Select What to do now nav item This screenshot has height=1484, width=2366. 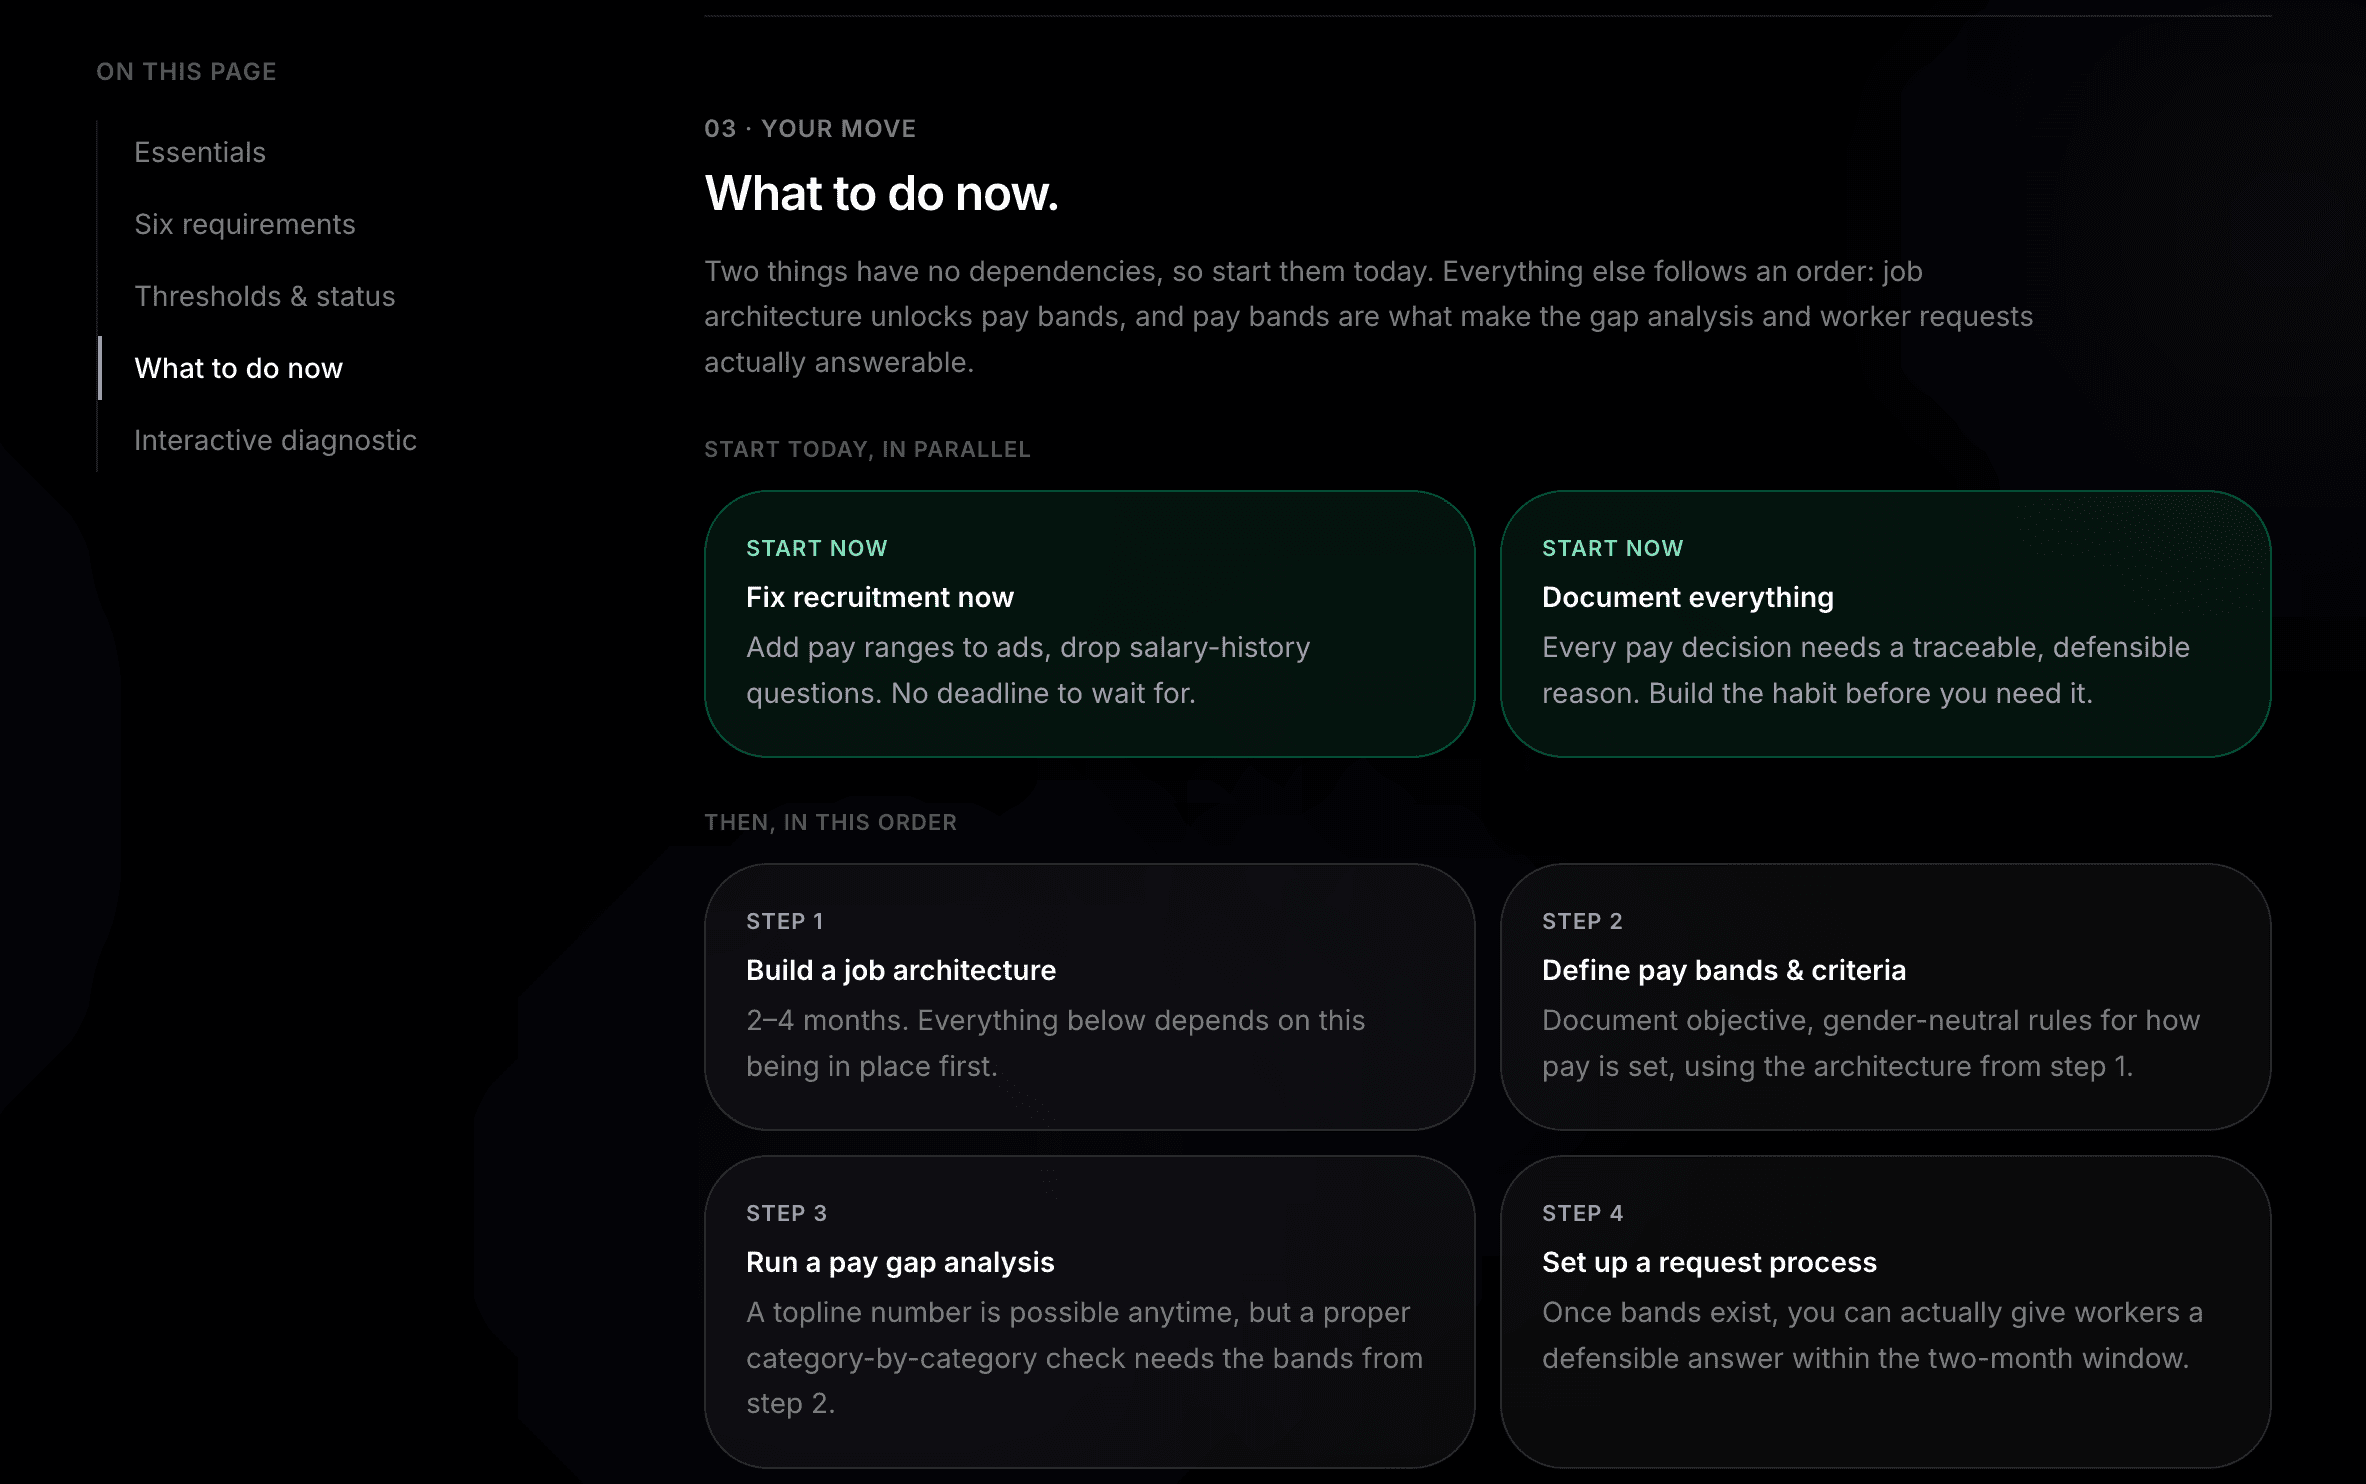point(239,368)
